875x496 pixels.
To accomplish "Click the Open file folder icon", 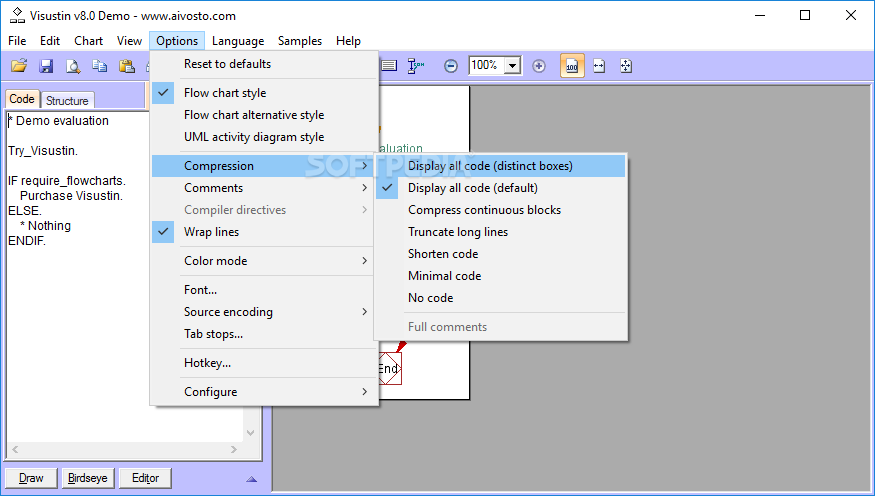I will tap(19, 66).
